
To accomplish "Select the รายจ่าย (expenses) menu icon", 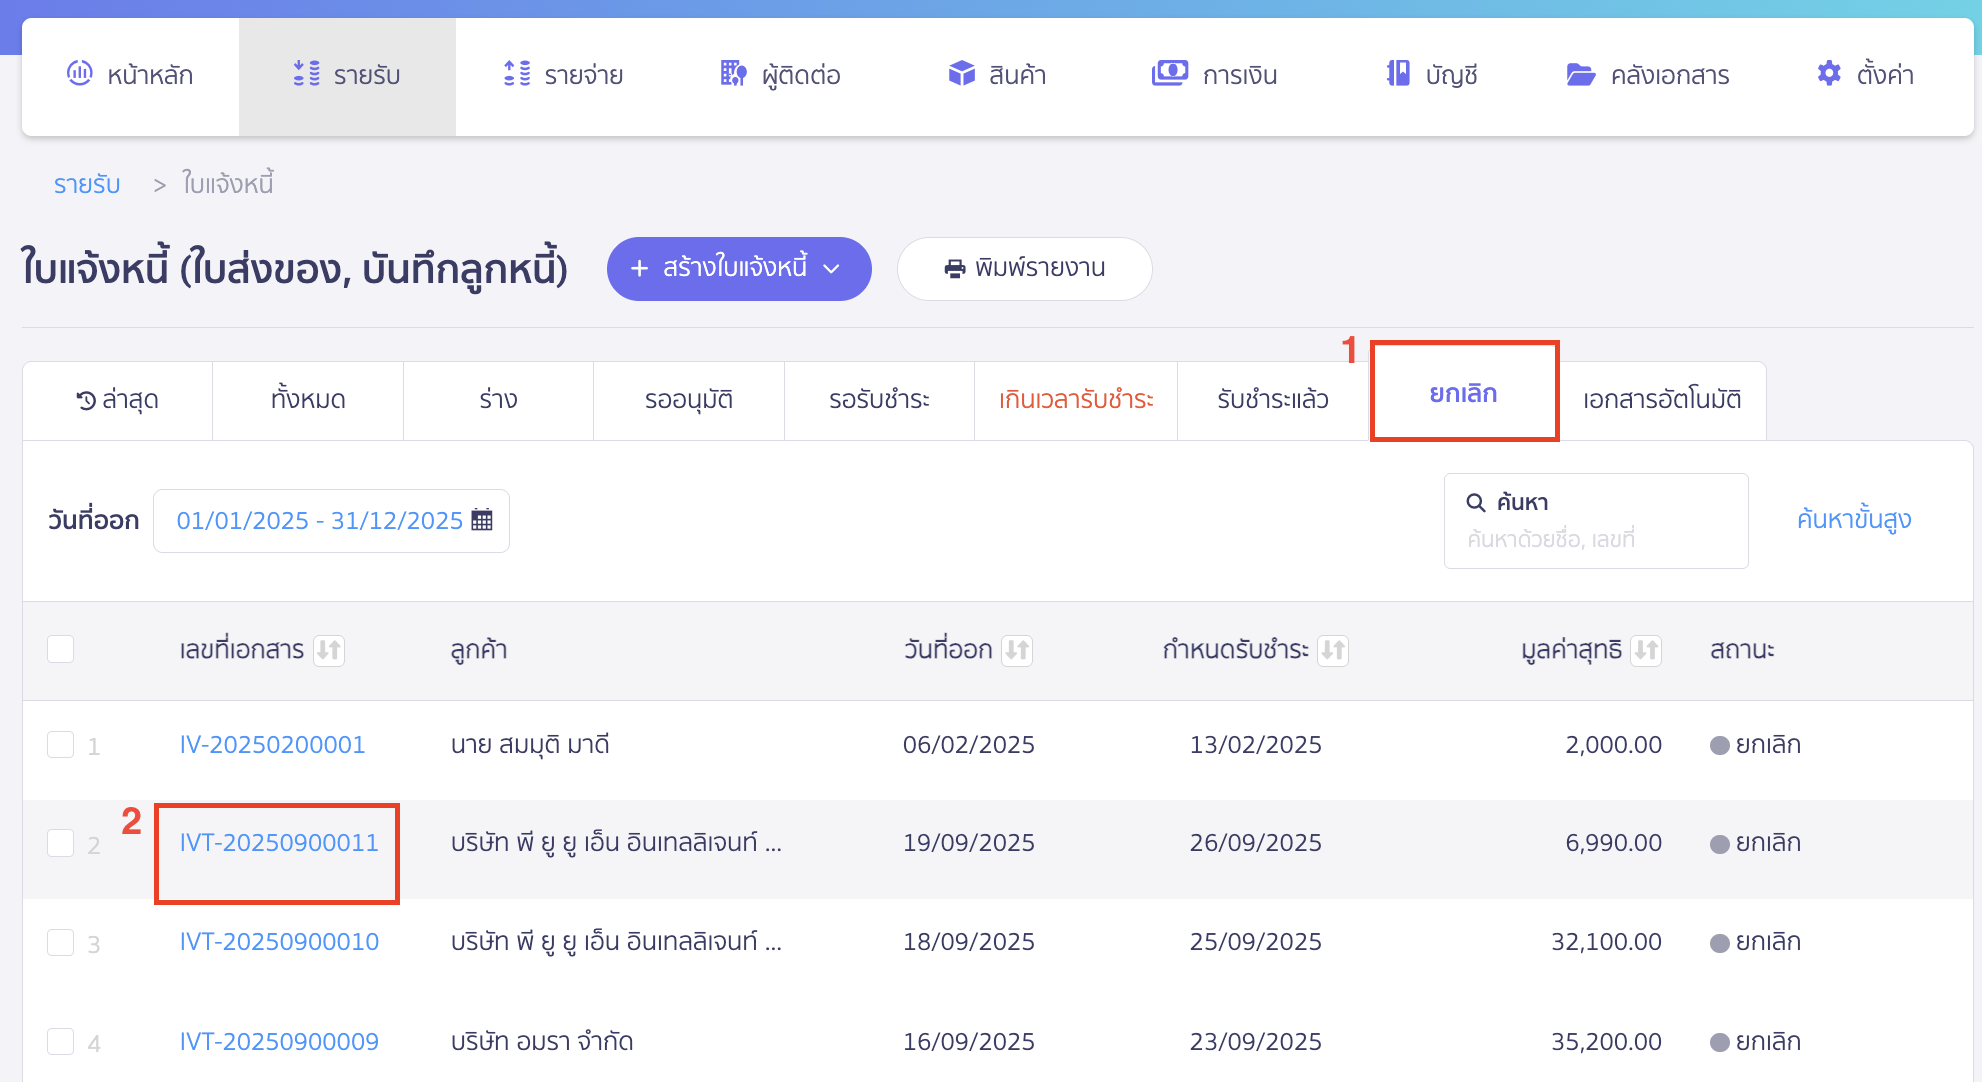I will (x=515, y=74).
